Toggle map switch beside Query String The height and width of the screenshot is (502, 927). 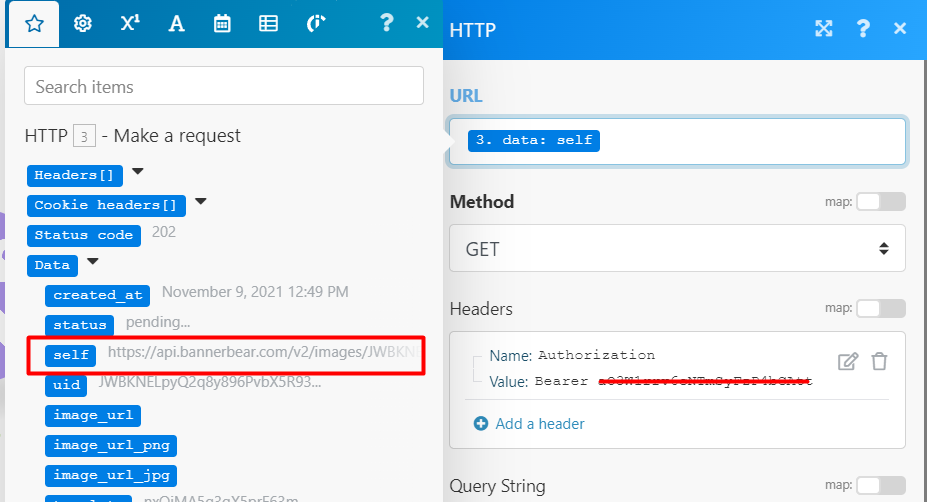click(880, 485)
